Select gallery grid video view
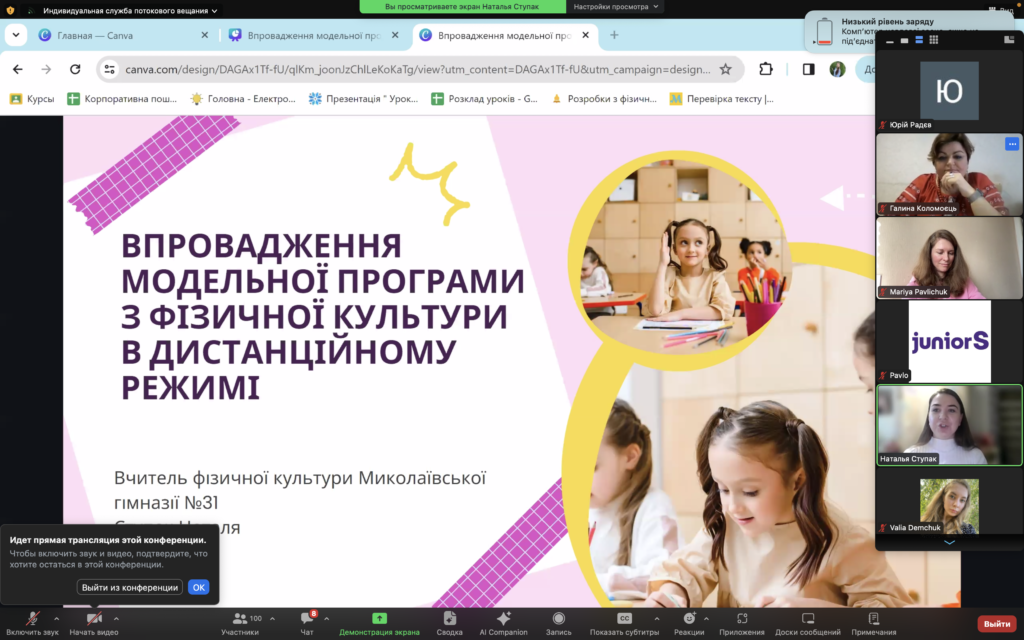 [934, 40]
